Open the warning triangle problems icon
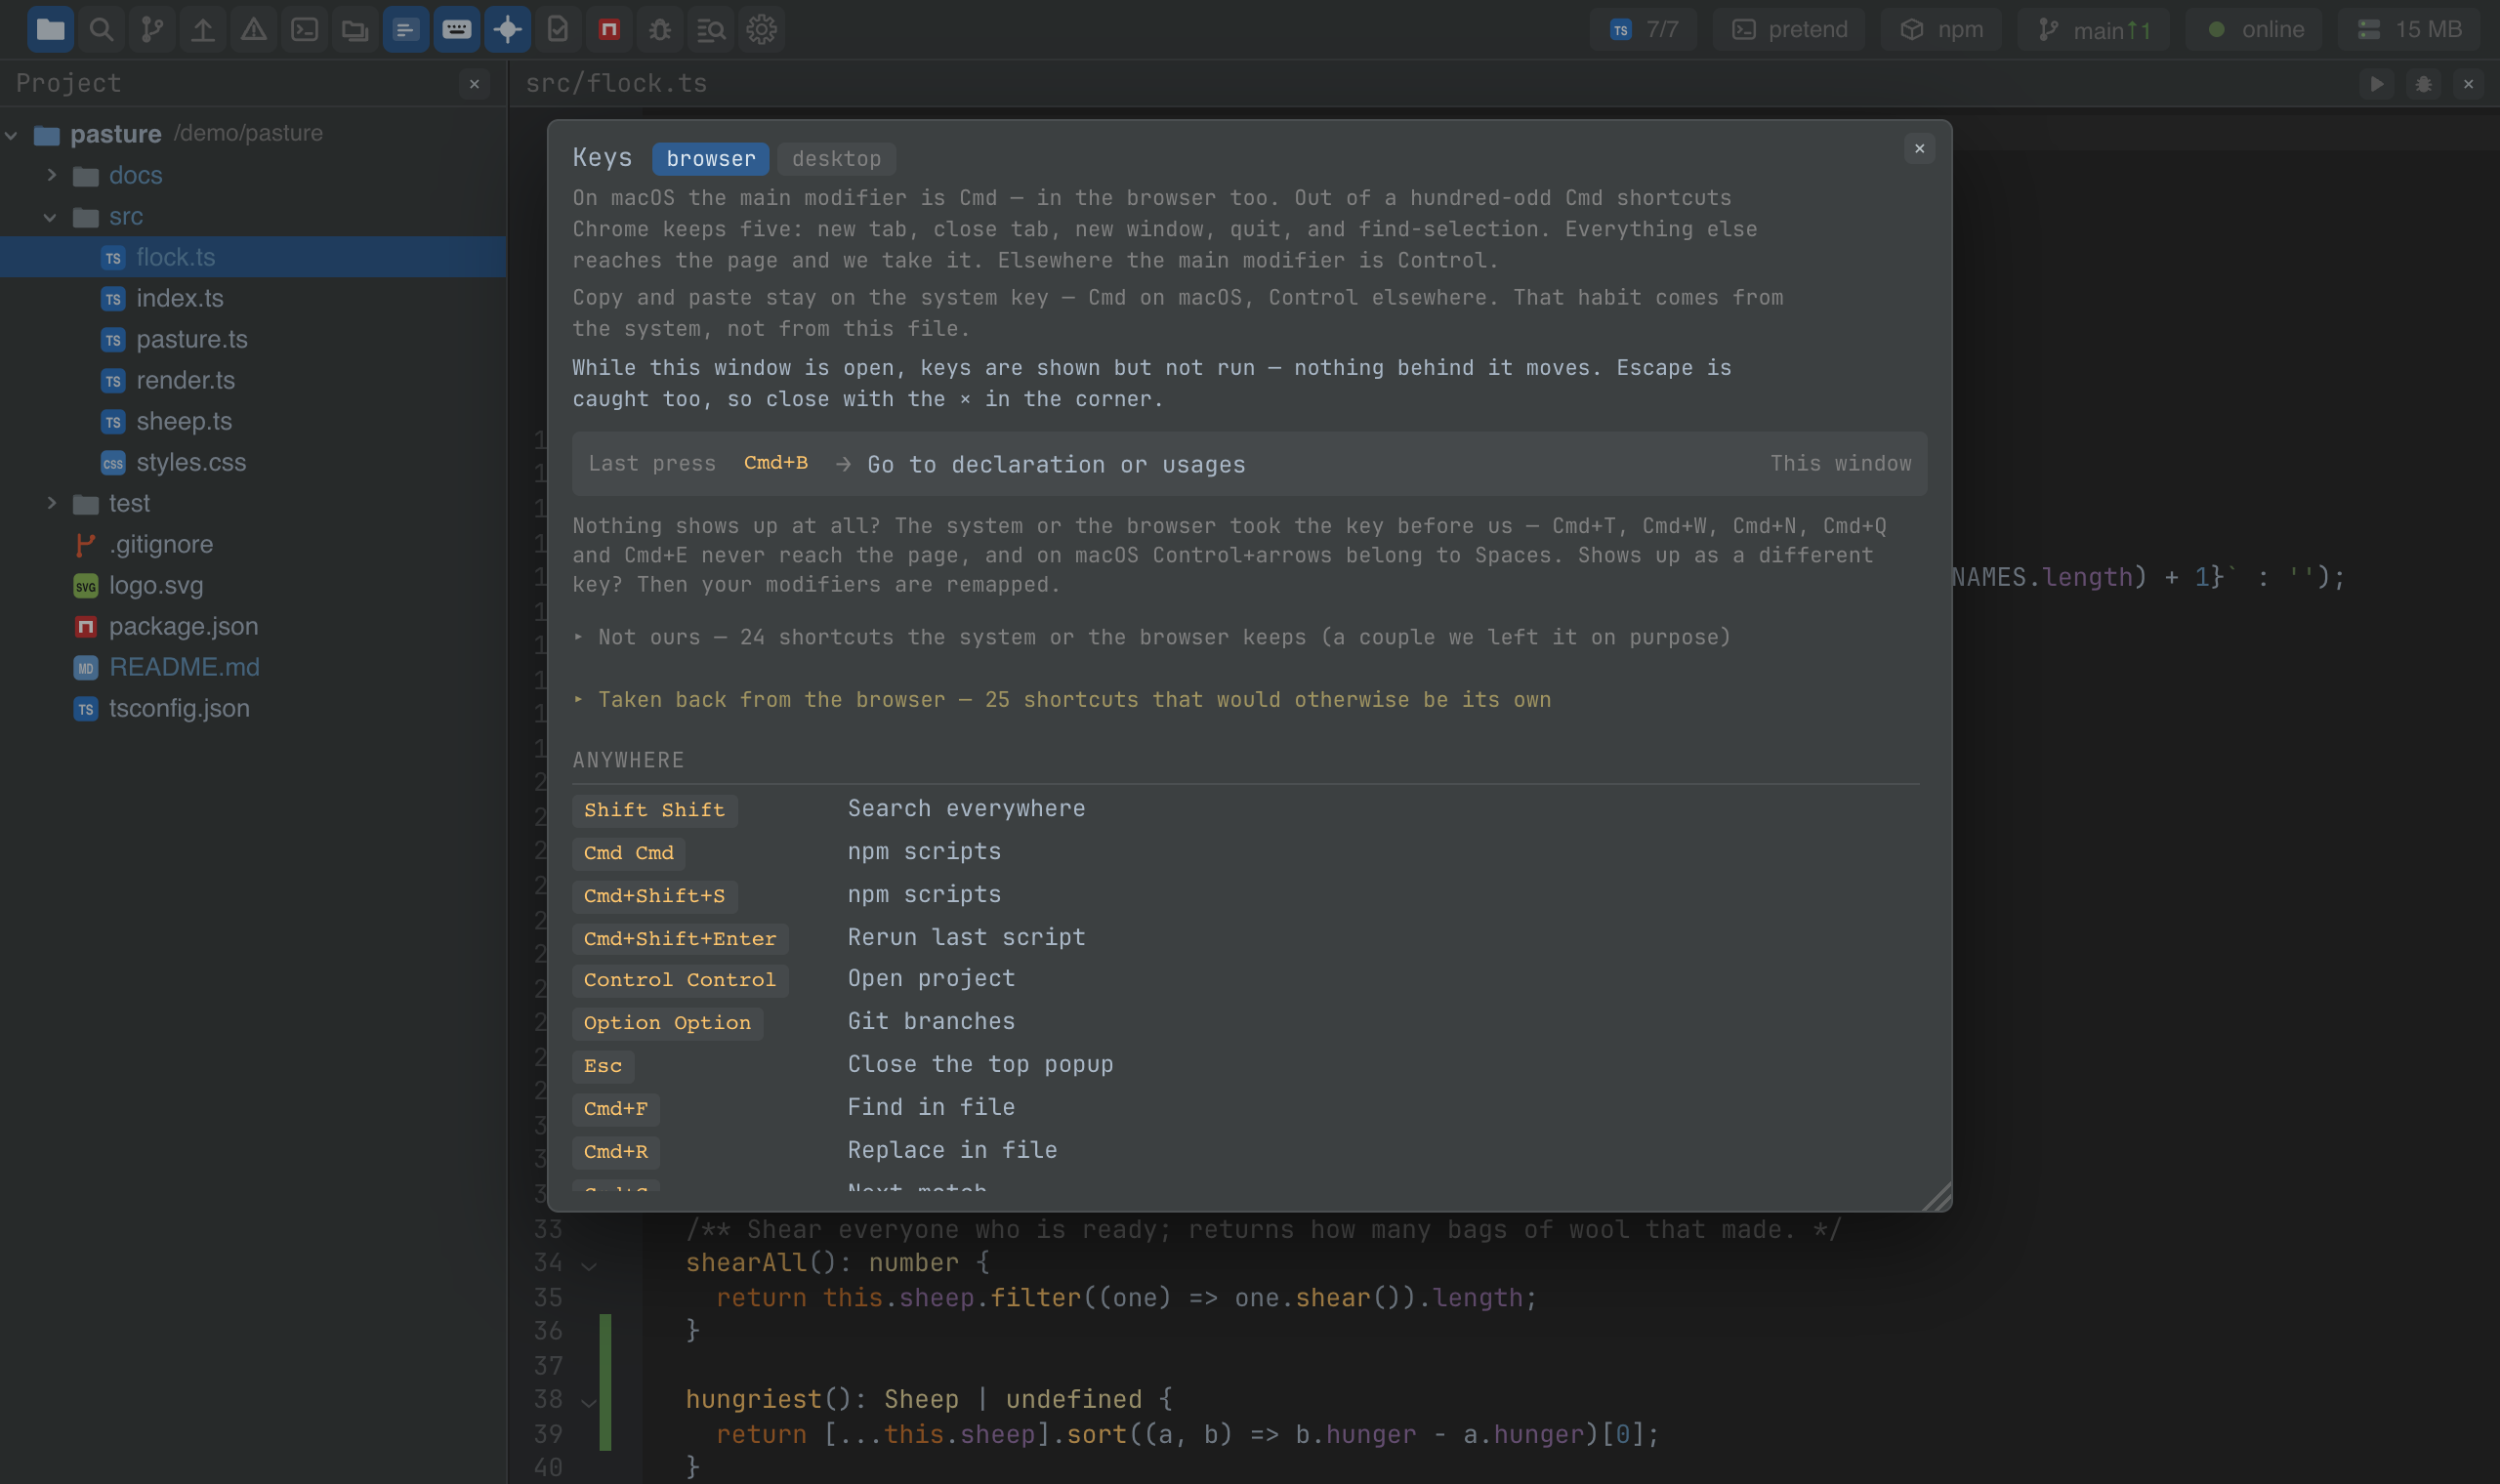 [x=254, y=30]
